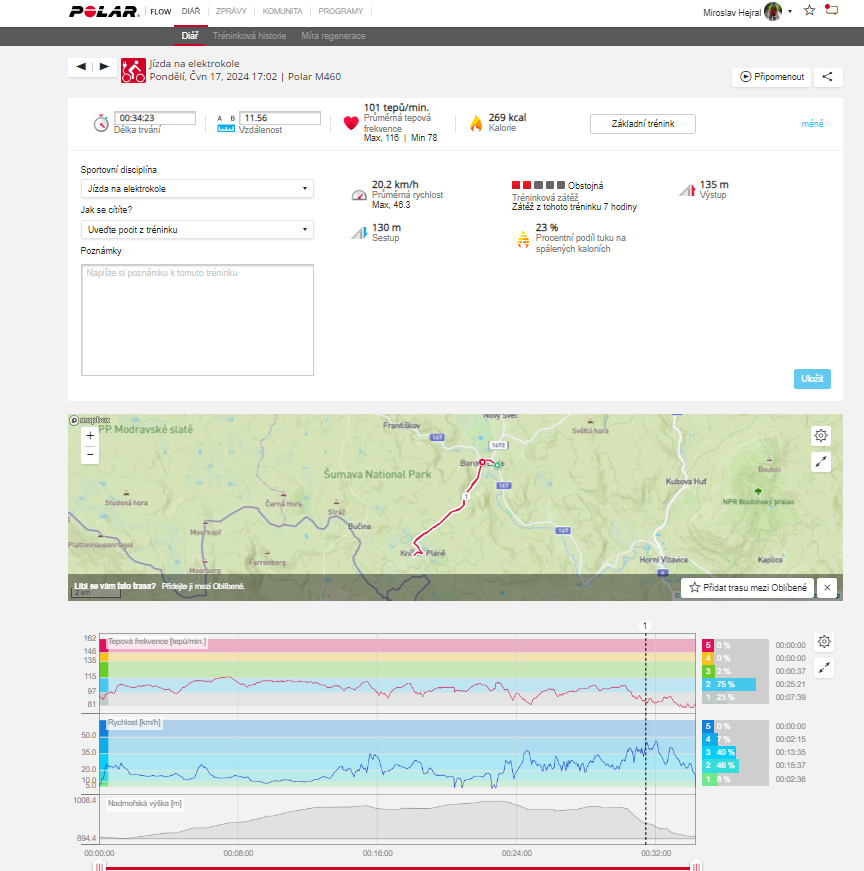Image resolution: width=864 pixels, height=871 pixels.
Task: Open notifications icon in top bar
Action: (x=831, y=9)
